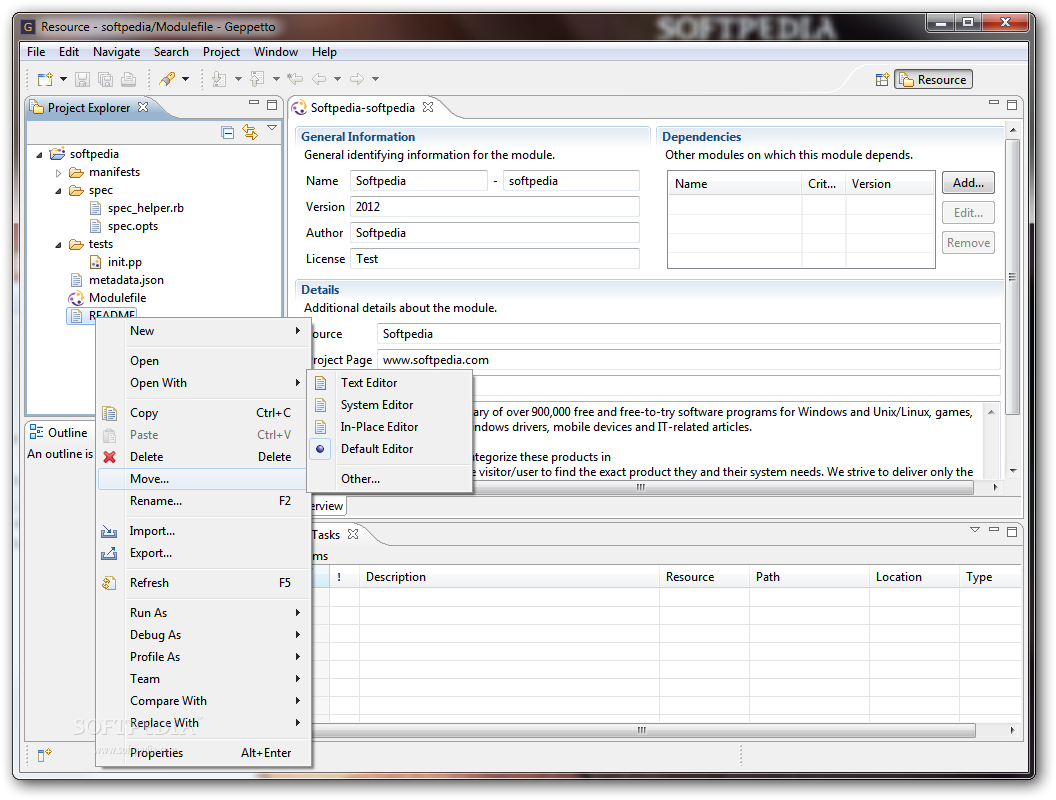Click the Modulefile icon in tree
This screenshot has height=800, width=1056.
pos(75,298)
